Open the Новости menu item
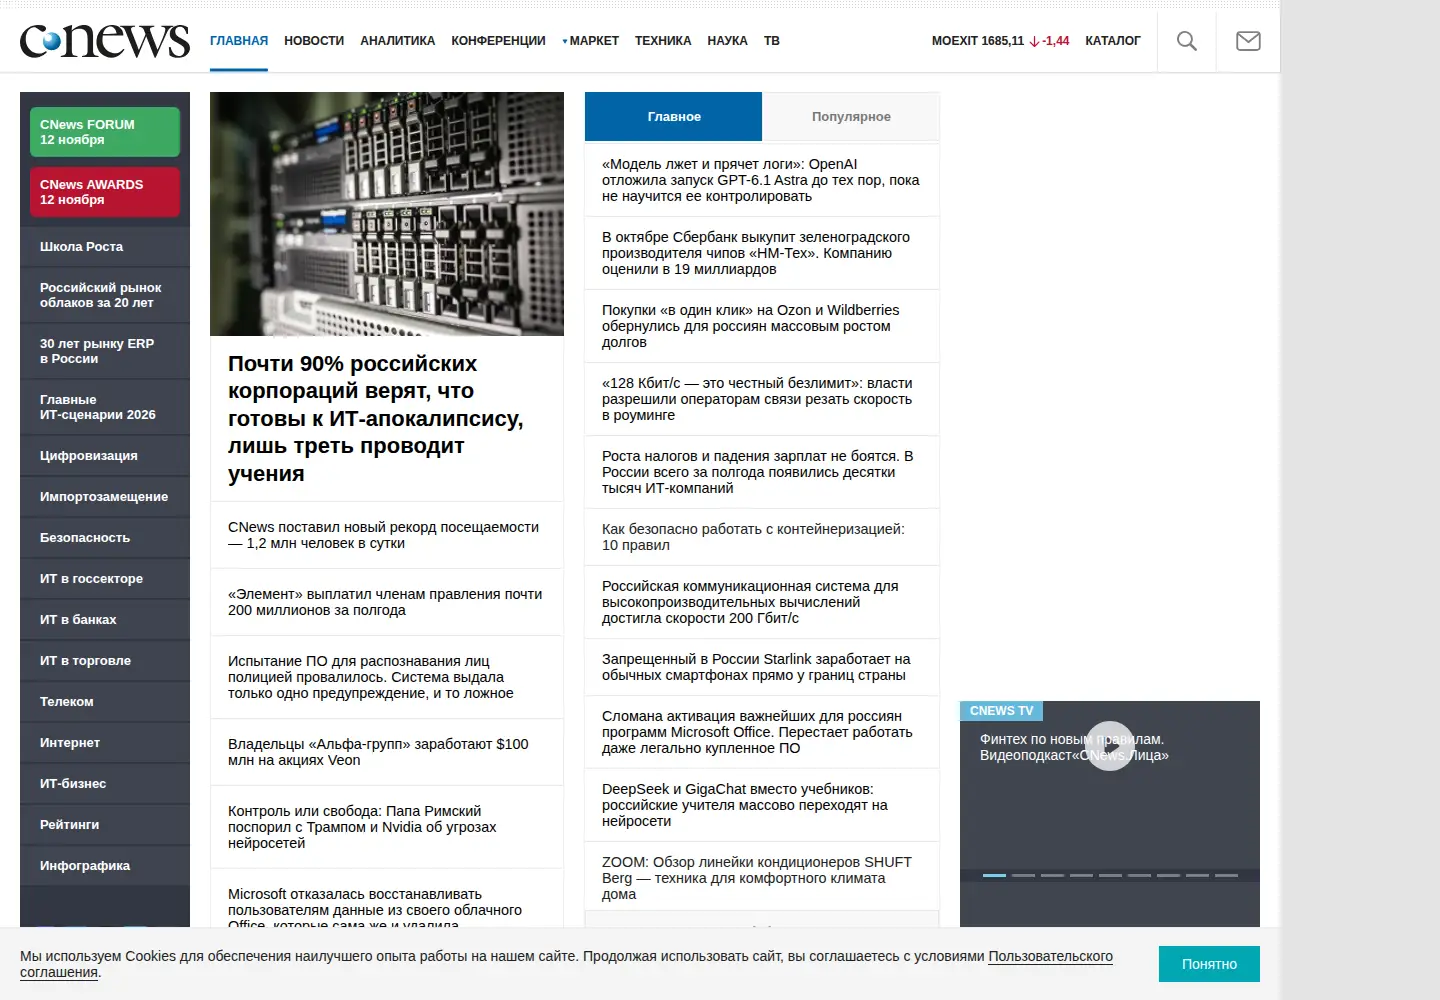1440x1000 pixels. [314, 41]
